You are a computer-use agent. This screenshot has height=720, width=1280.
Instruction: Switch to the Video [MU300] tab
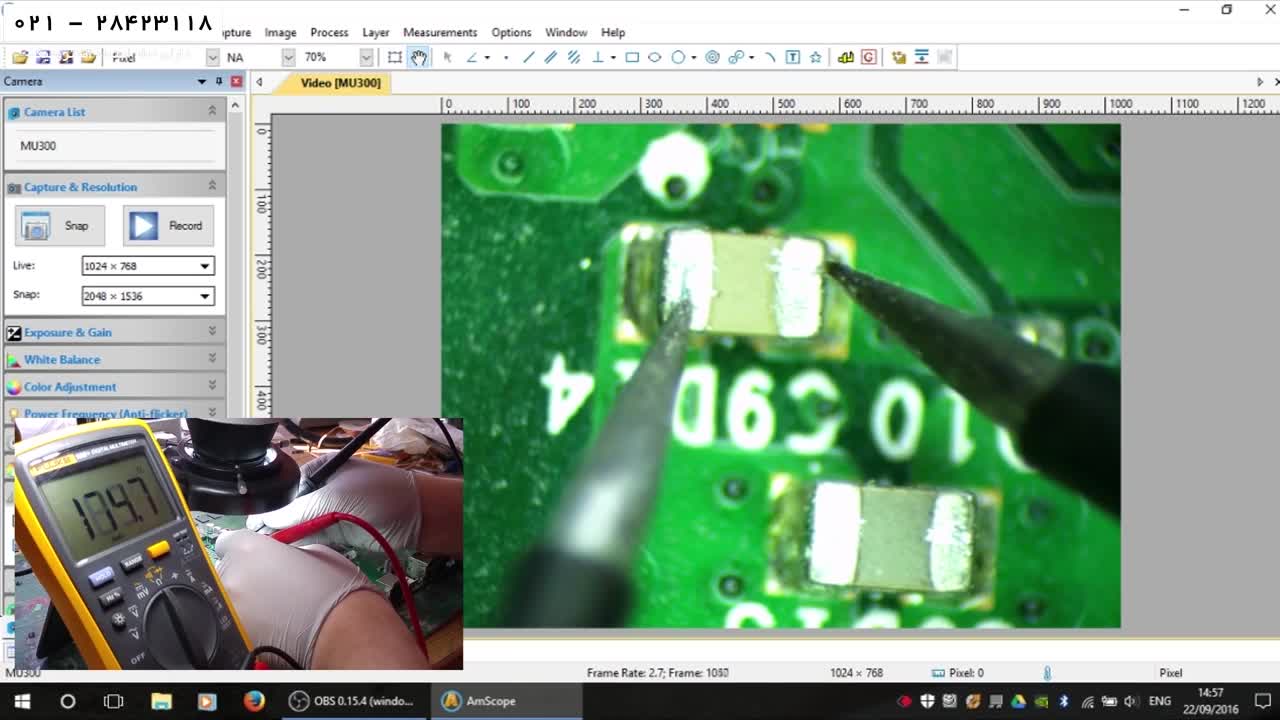point(341,83)
